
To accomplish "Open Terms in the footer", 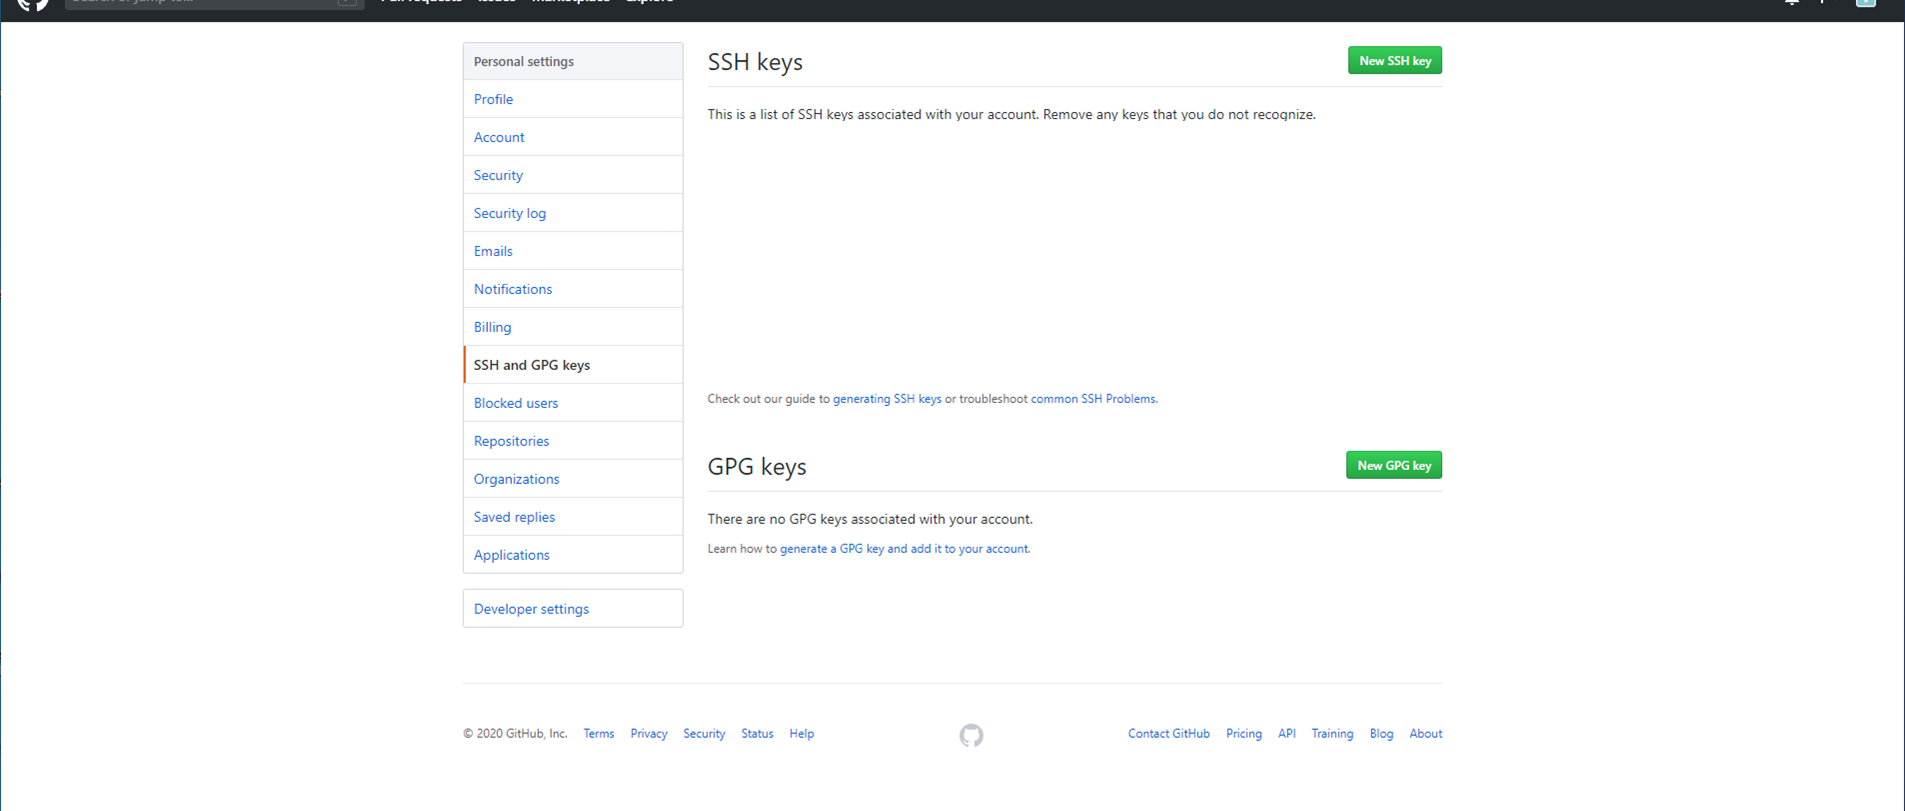I will click(599, 734).
